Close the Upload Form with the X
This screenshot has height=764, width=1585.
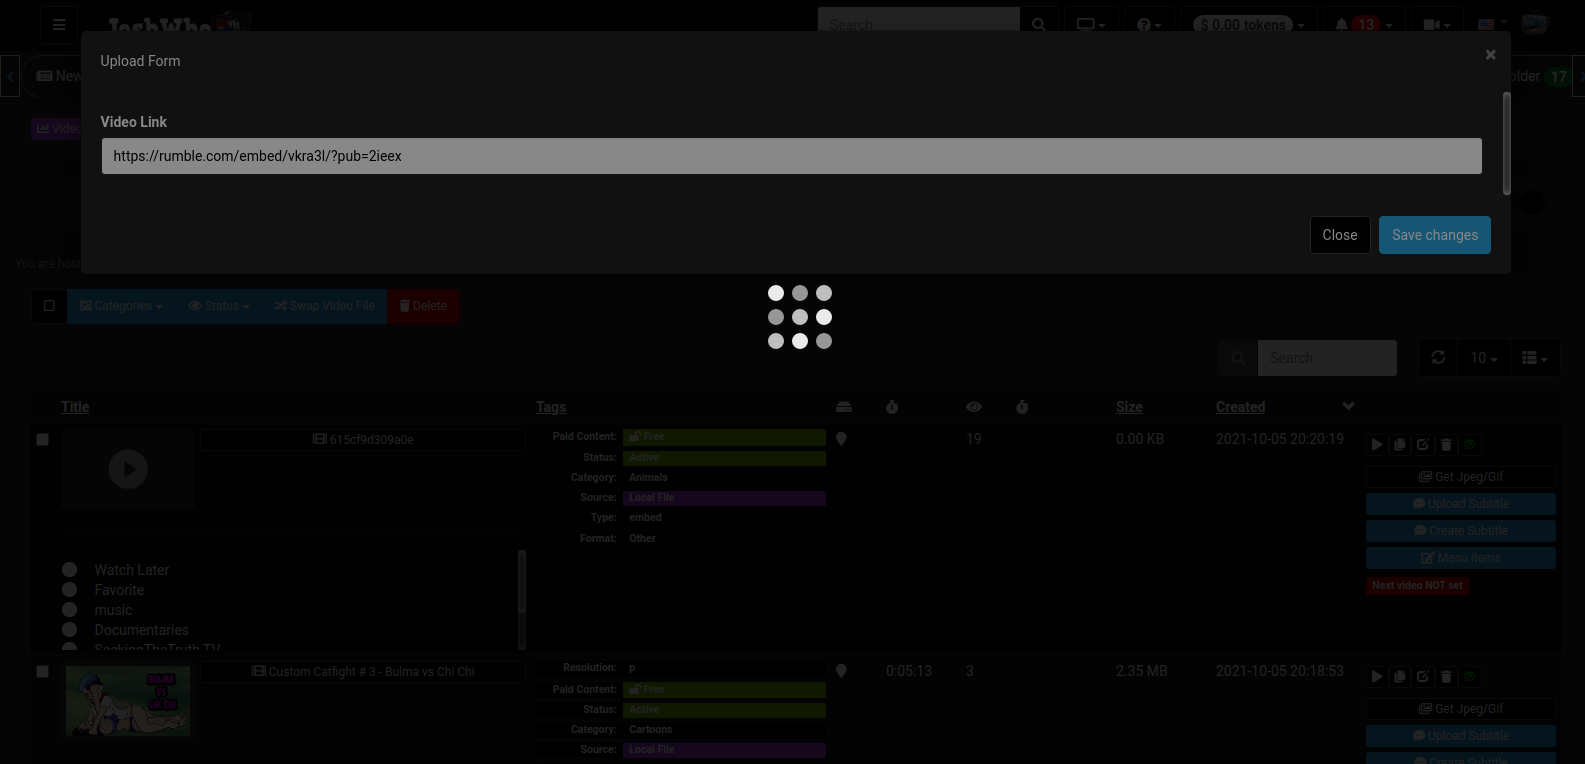[x=1490, y=55]
